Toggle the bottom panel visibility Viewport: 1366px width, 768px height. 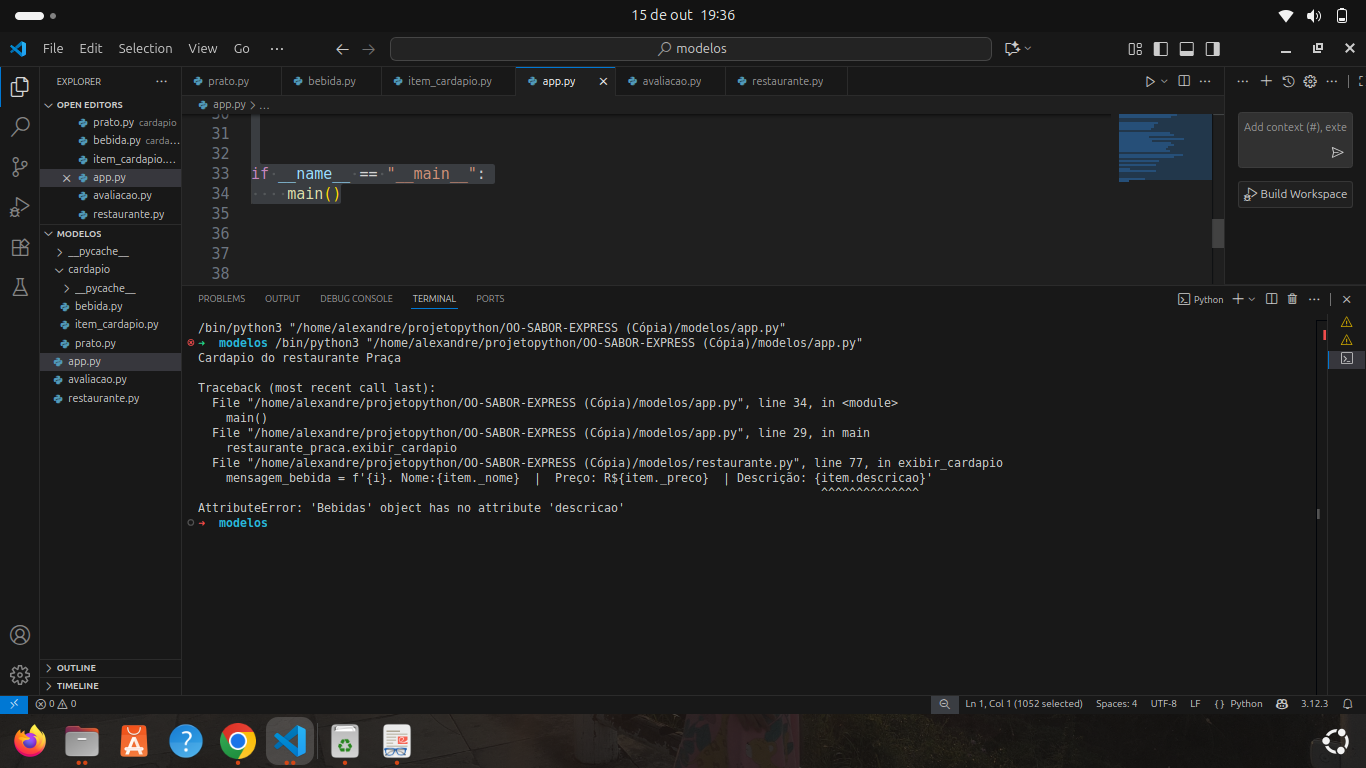pyautogui.click(x=1186, y=48)
